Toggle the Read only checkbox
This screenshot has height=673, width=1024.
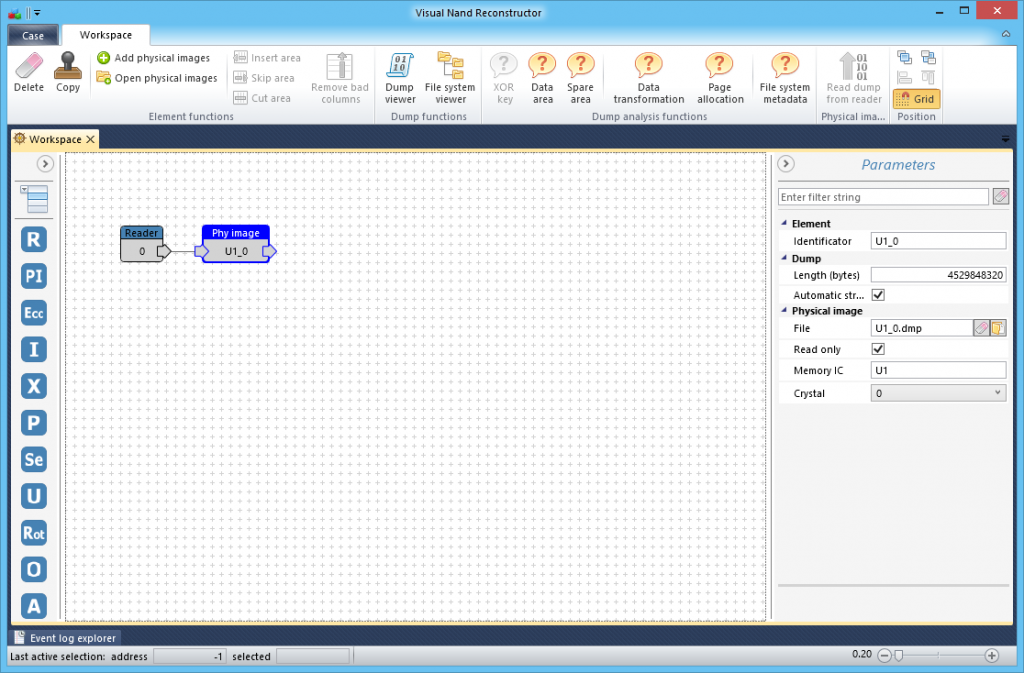coord(878,349)
